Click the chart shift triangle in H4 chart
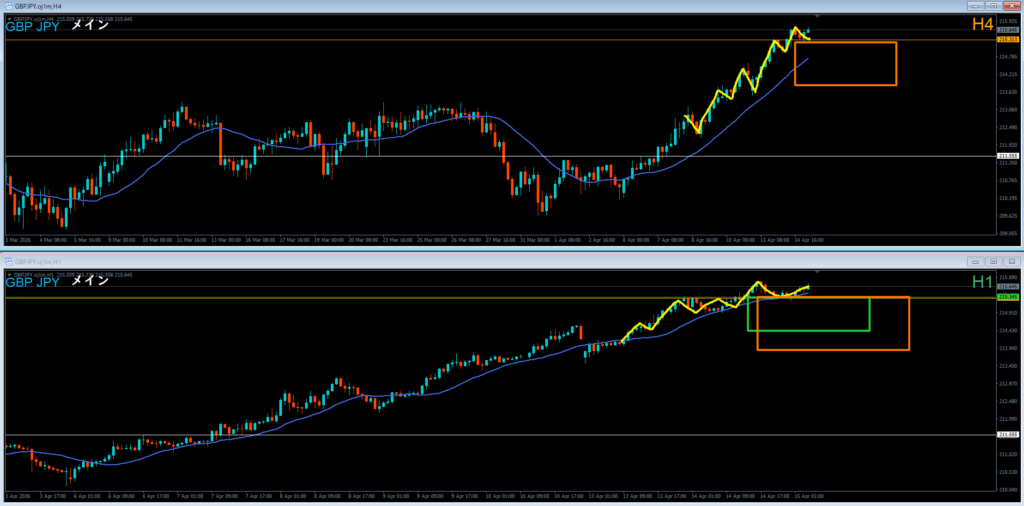Viewport: 1024px width, 506px height. (x=818, y=17)
